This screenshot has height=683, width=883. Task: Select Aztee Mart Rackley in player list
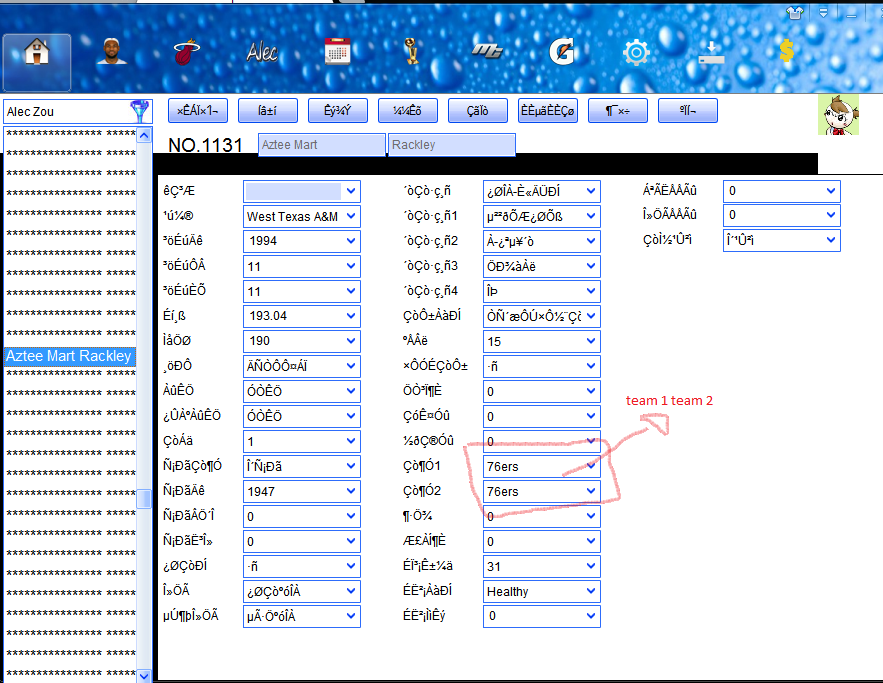[68, 356]
